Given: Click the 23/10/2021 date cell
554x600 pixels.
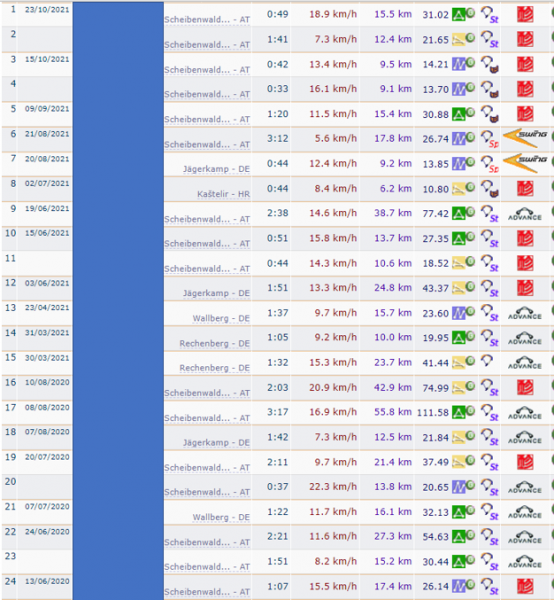Looking at the screenshot, I should coord(47,10).
